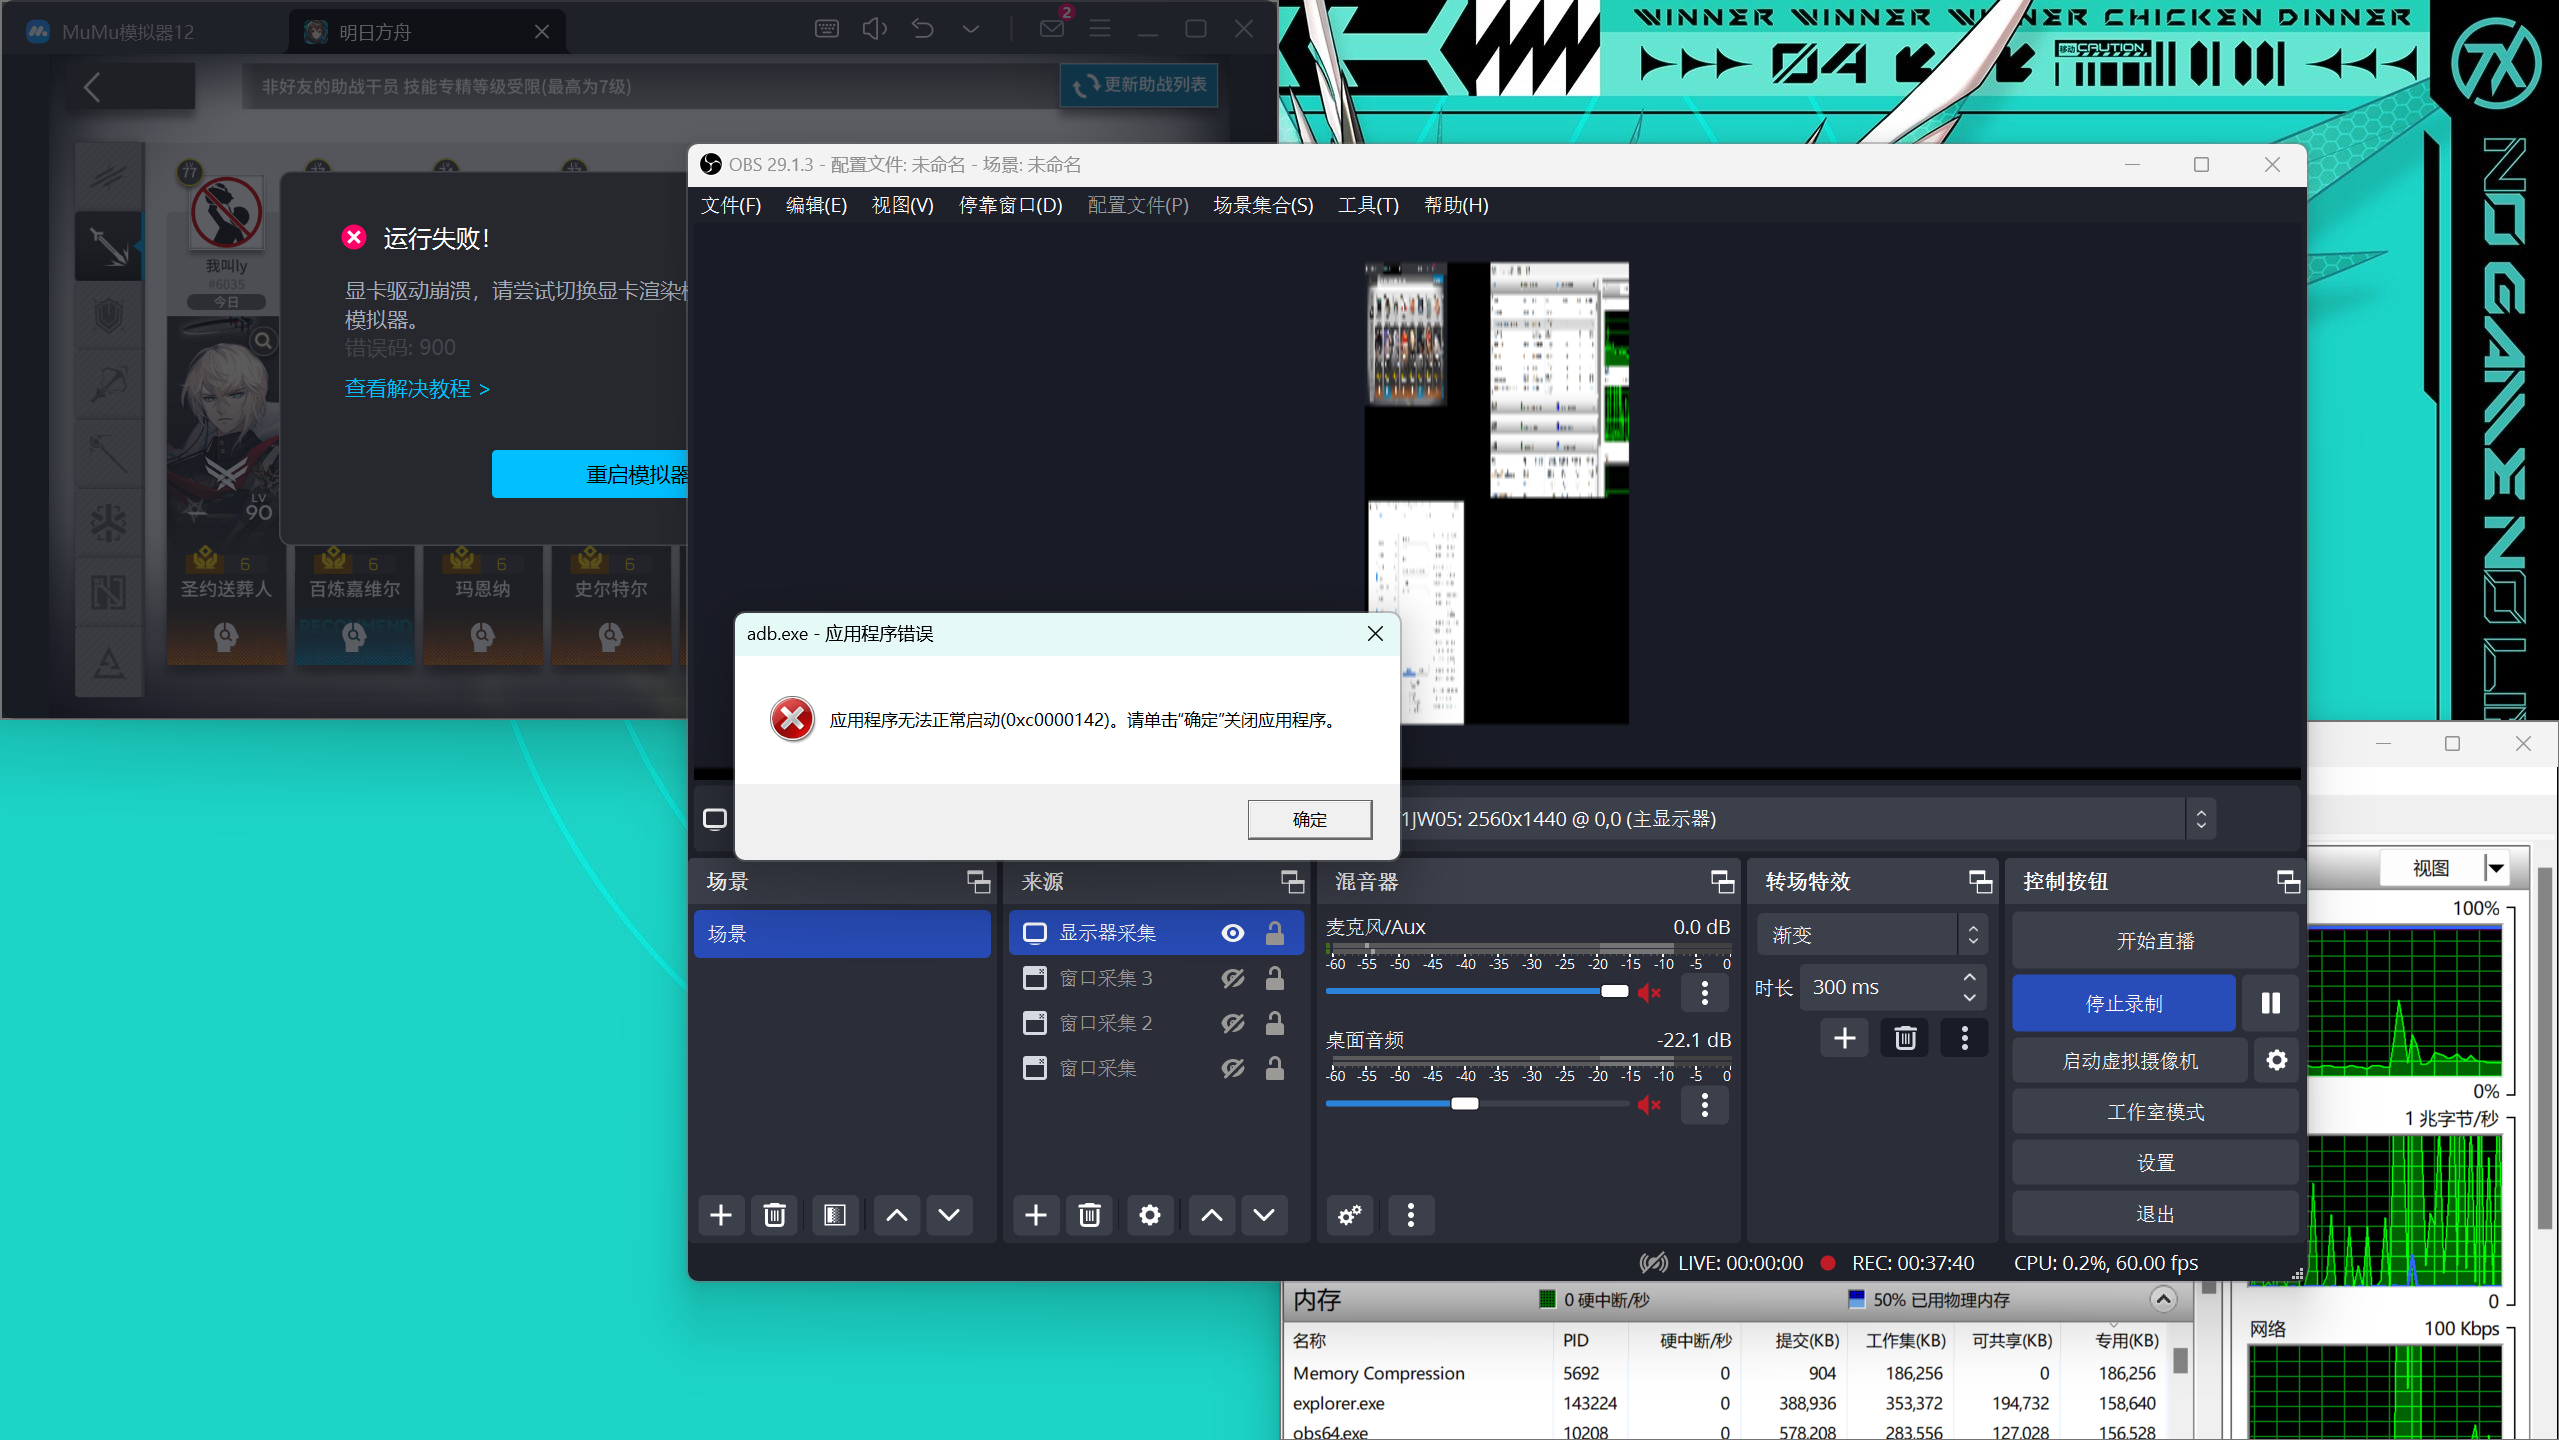Open the 视图(V) menu in OBS

coord(902,205)
